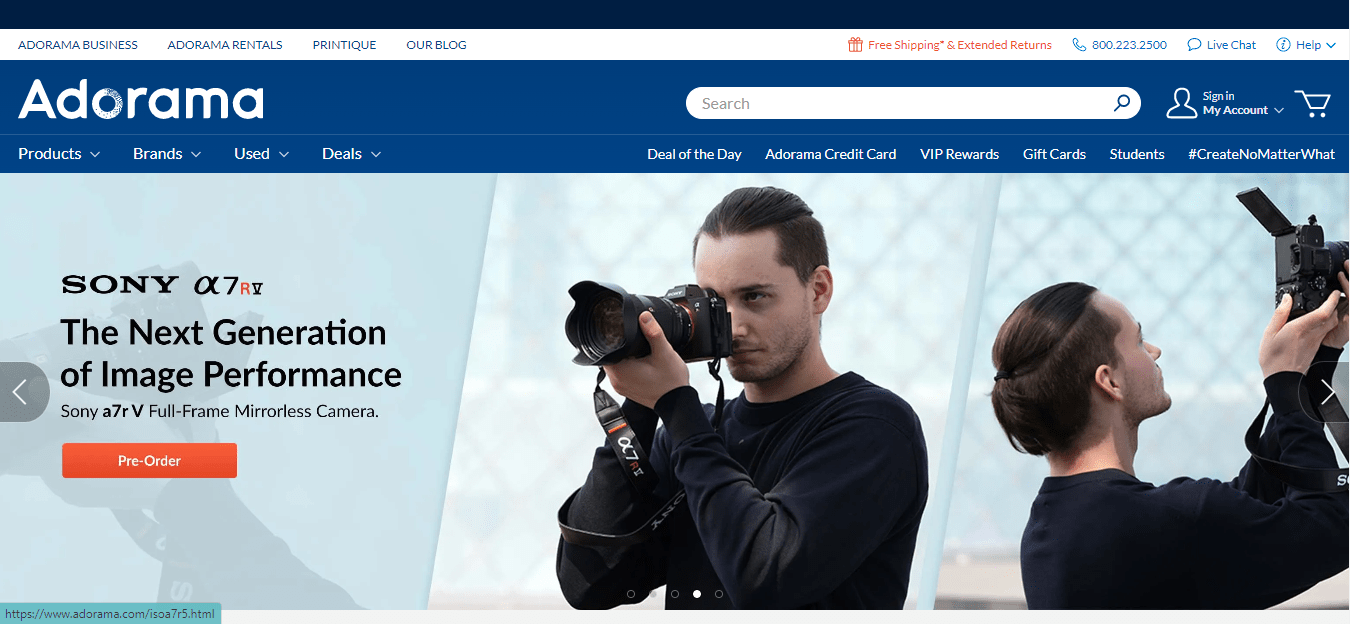Click the Live Chat bubble icon
The width and height of the screenshot is (1350, 624).
click(x=1194, y=44)
